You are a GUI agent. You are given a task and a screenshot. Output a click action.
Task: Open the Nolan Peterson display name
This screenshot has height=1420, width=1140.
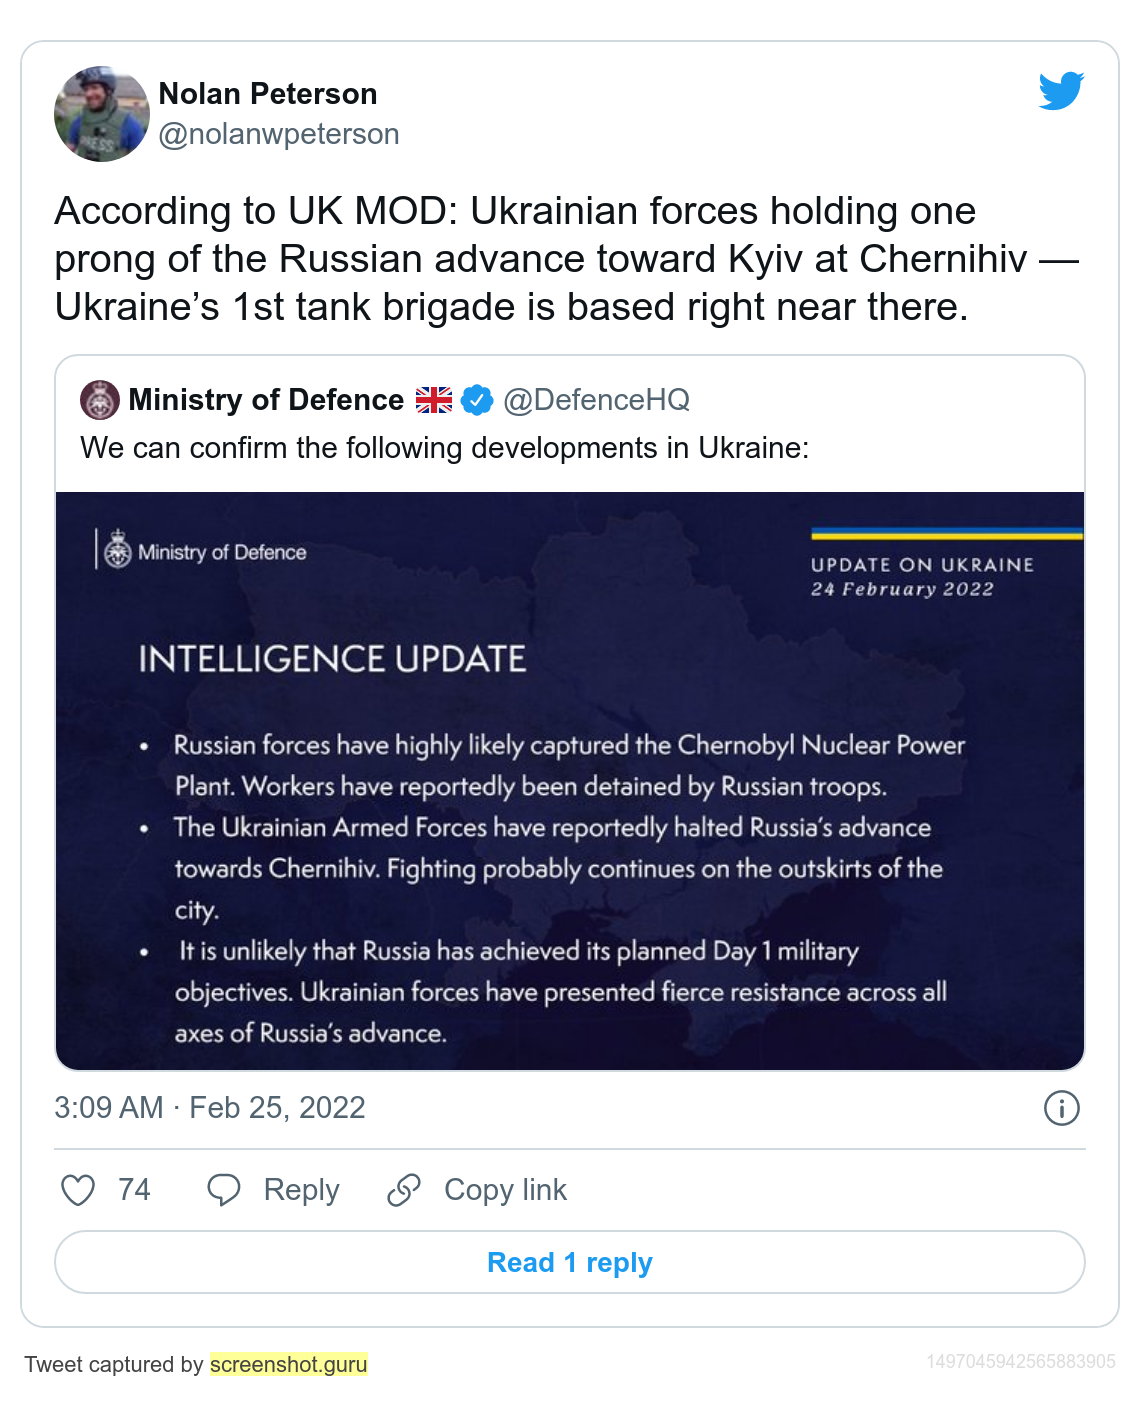point(268,94)
